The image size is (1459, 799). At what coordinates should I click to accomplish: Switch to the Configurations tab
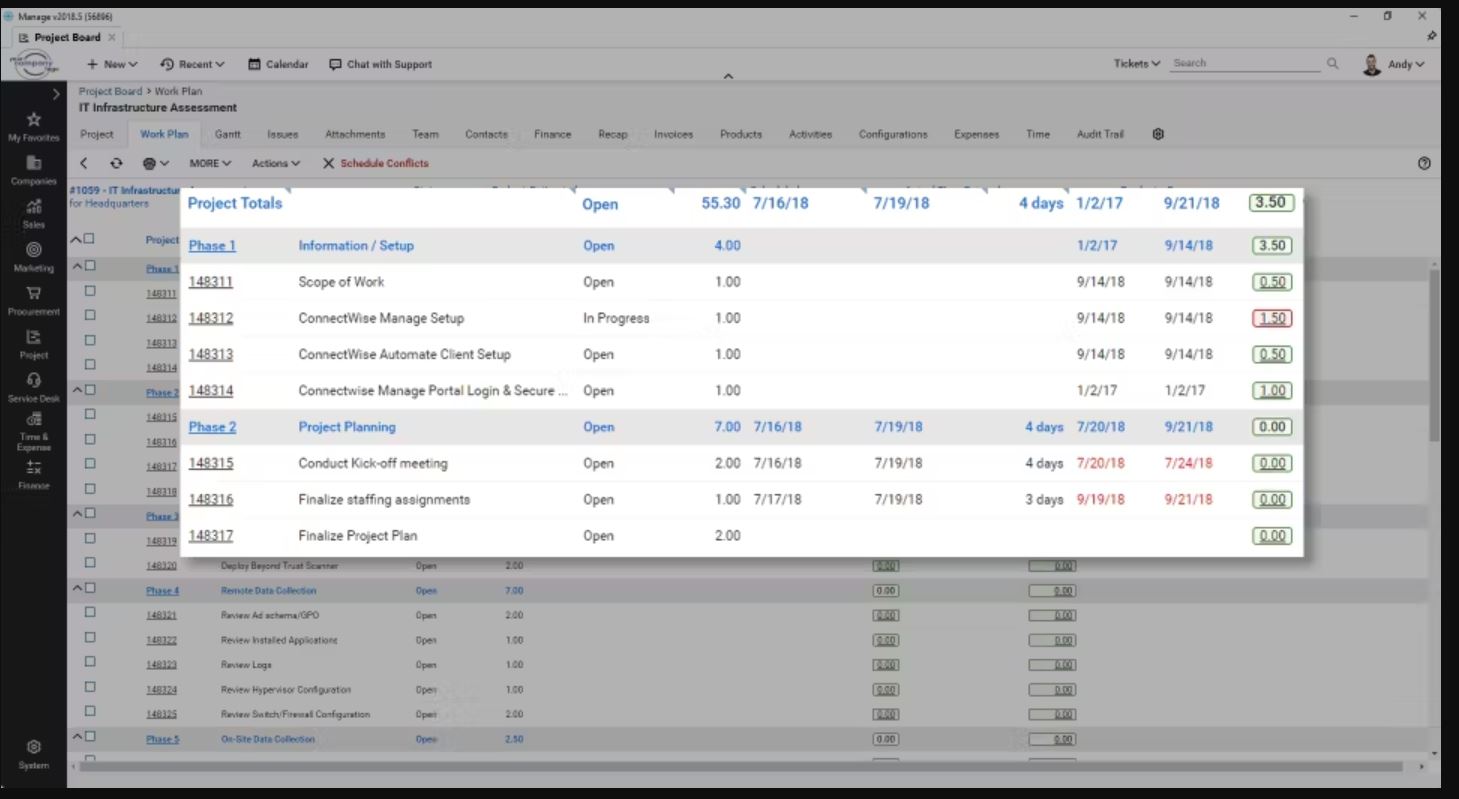click(x=893, y=134)
